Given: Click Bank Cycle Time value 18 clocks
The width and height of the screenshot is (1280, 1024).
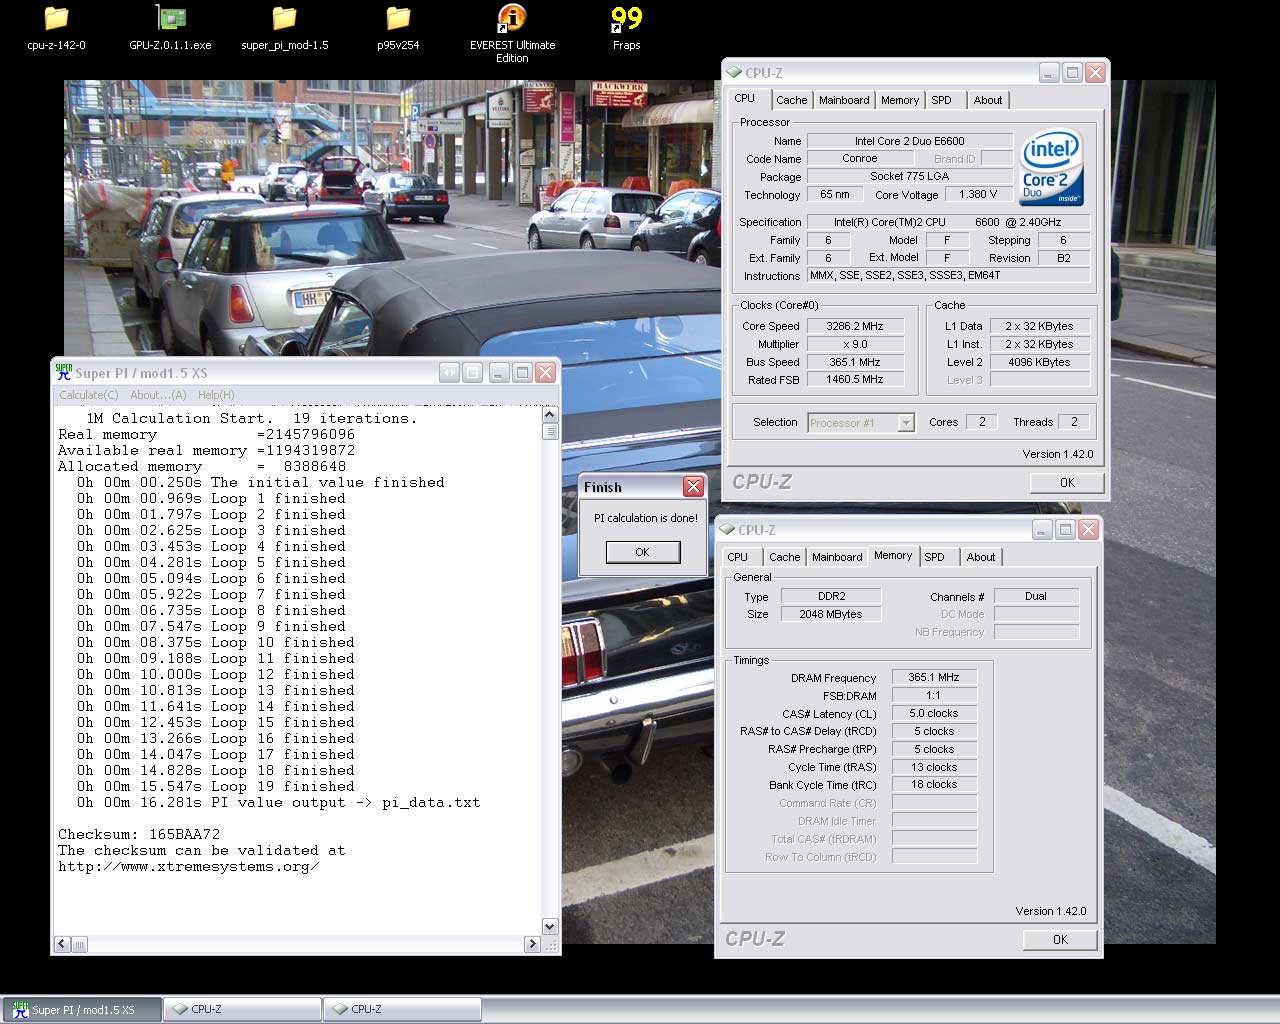Looking at the screenshot, I should pyautogui.click(x=934, y=784).
